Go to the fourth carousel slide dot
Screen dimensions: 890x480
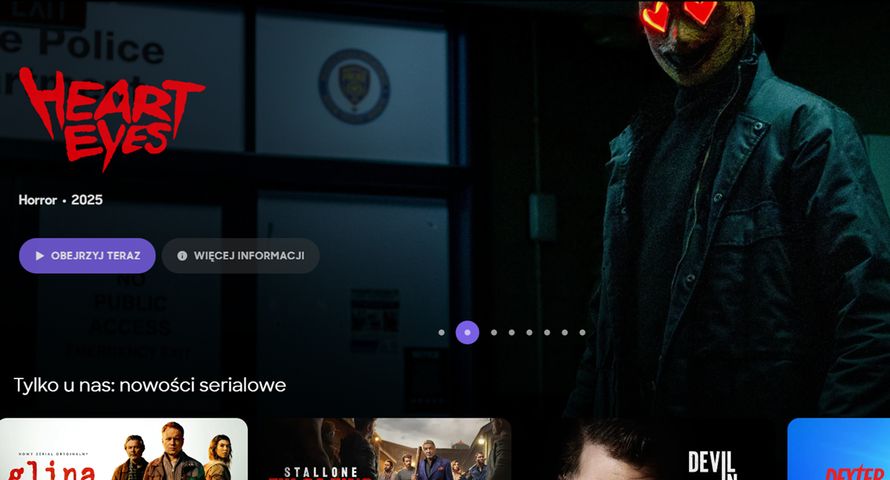(x=511, y=332)
